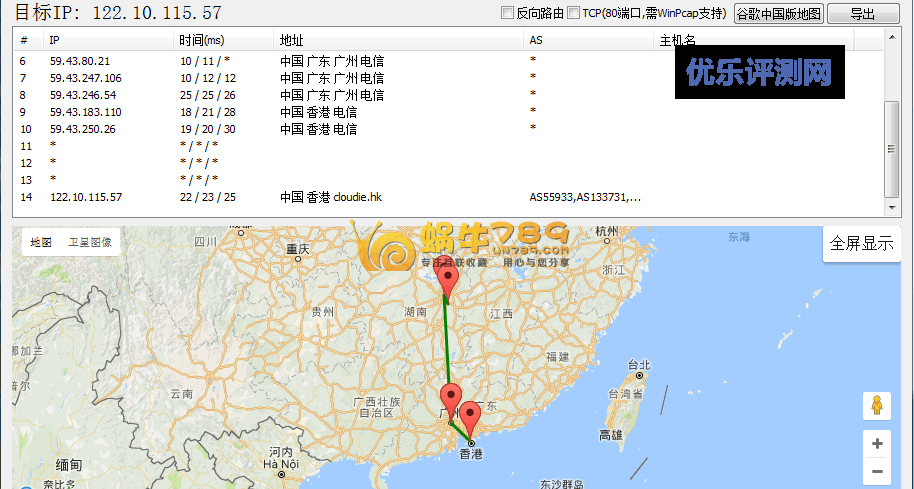914x489 pixels.
Task: Sort by the AS column header
Action: 589,40
